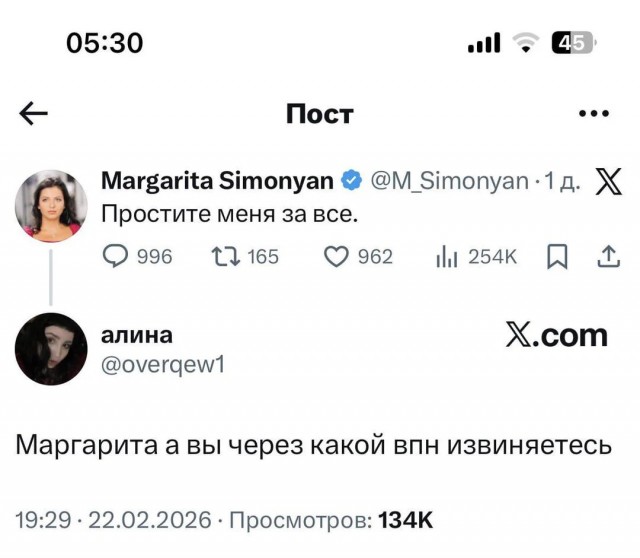Tap the алина display name

coord(138,335)
